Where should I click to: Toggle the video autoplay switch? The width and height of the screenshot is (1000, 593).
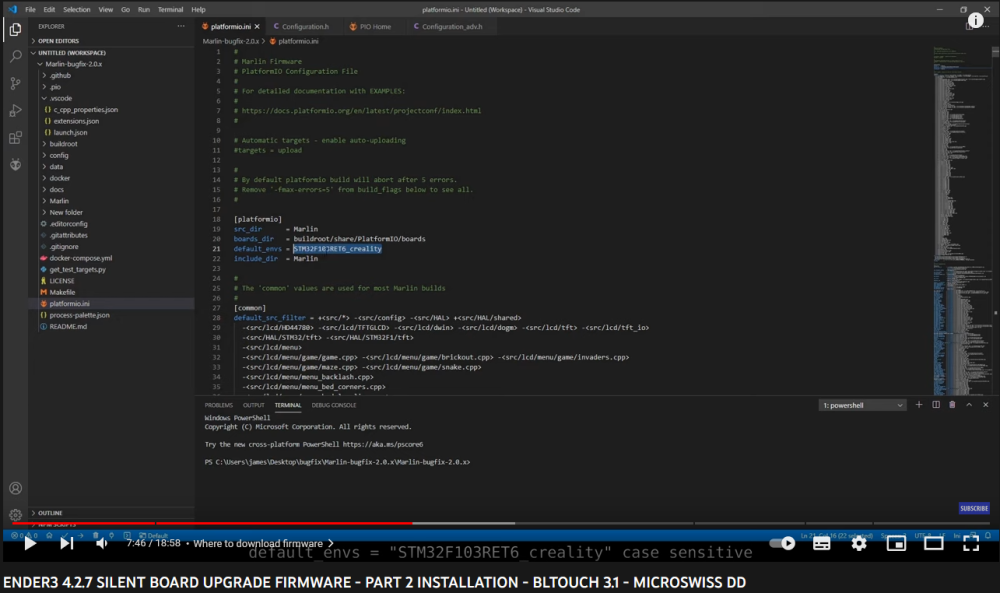click(x=782, y=544)
